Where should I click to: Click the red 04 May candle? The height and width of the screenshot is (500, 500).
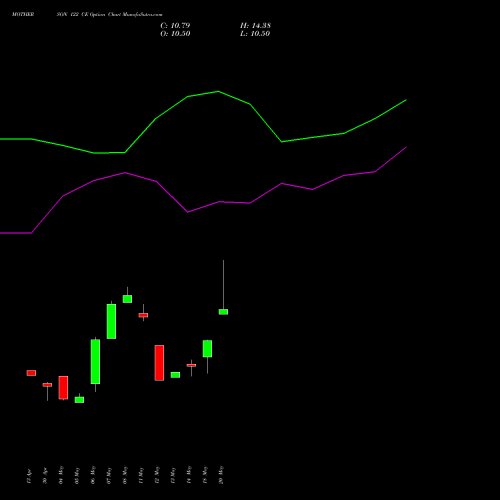[x=63, y=388]
